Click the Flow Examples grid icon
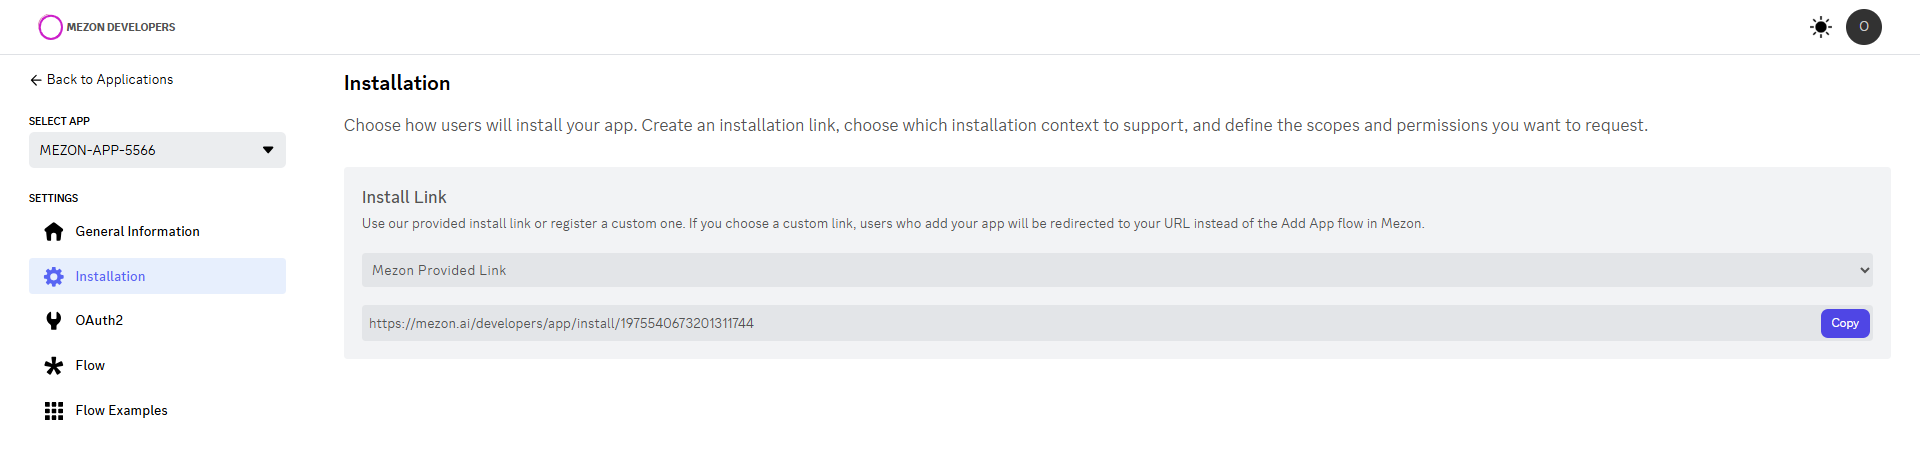 click(54, 411)
